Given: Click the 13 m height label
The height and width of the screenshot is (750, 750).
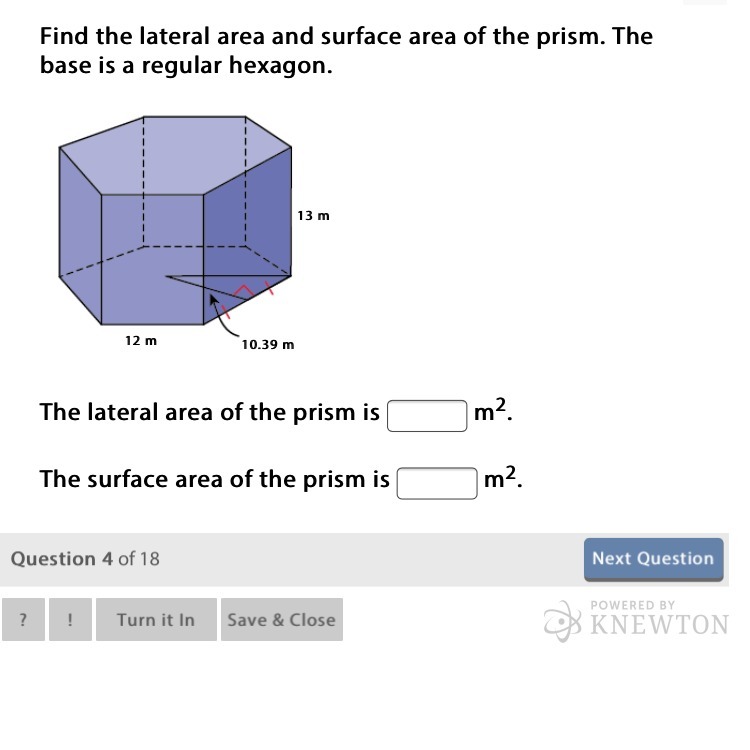Looking at the screenshot, I should (x=313, y=216).
